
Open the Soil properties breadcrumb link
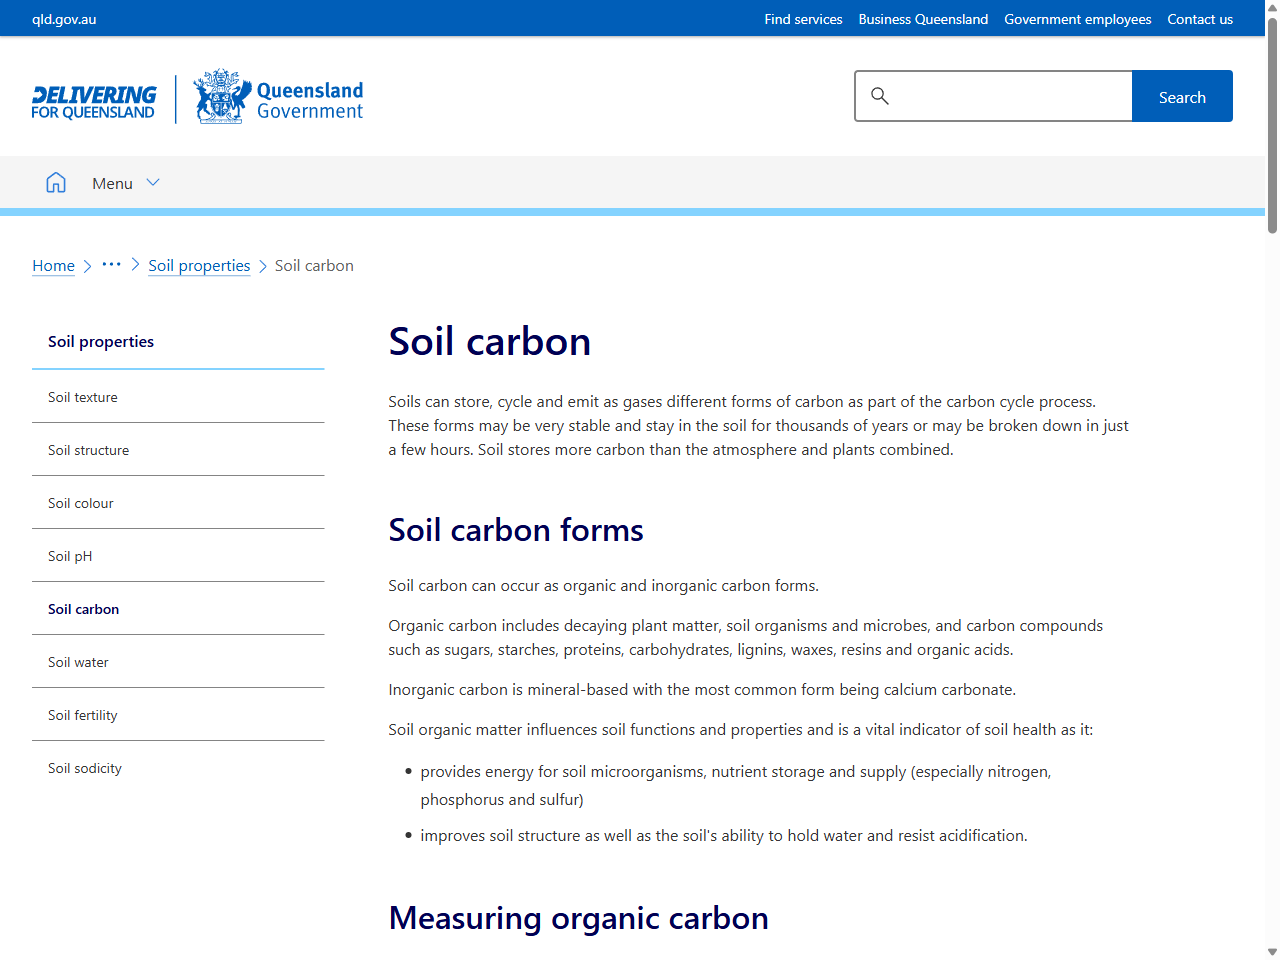199,265
